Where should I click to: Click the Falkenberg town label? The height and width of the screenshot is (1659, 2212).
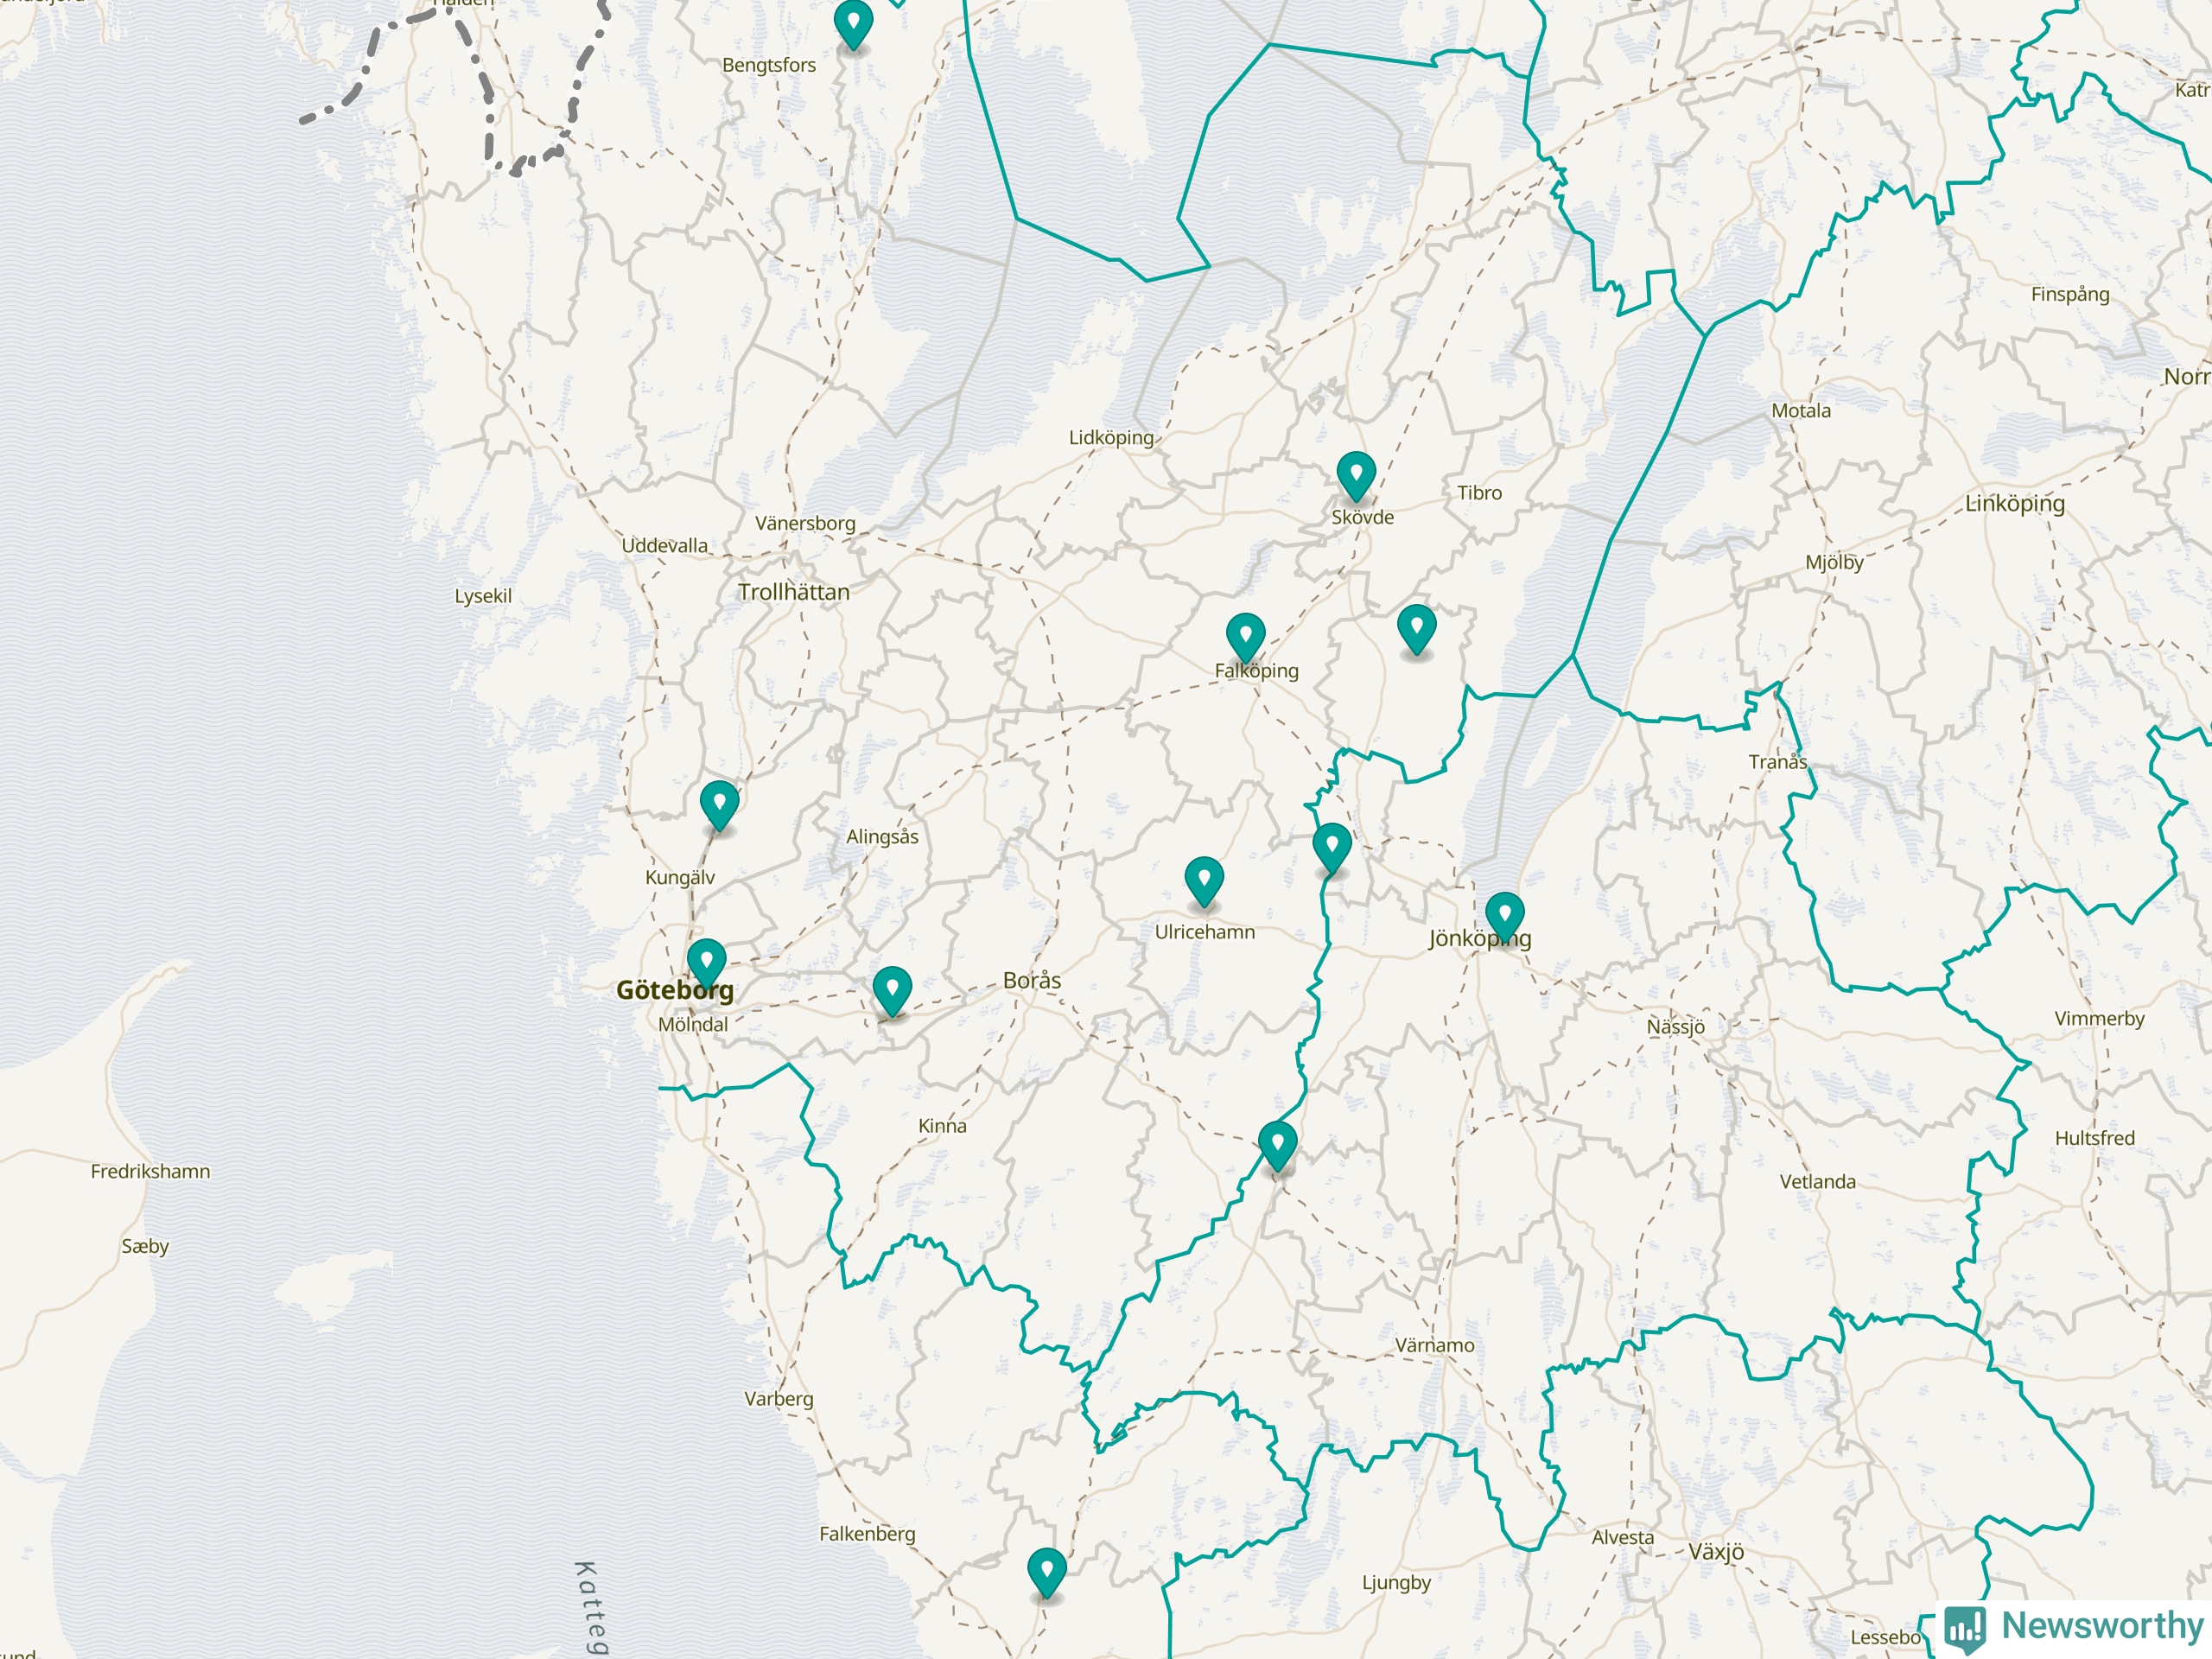point(867,1534)
